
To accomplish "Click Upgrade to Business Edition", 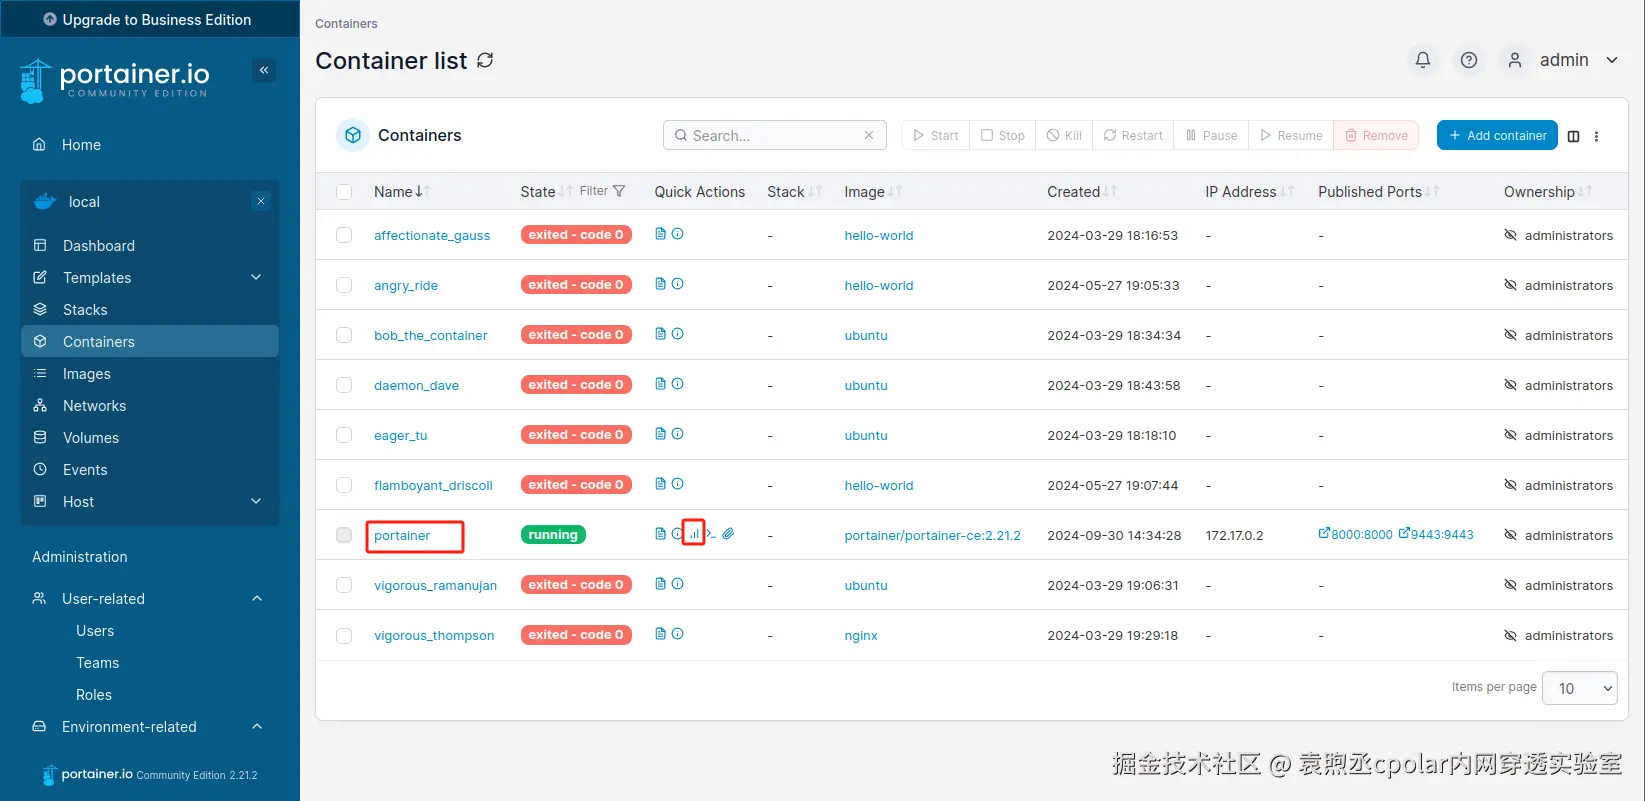I will click(x=148, y=19).
